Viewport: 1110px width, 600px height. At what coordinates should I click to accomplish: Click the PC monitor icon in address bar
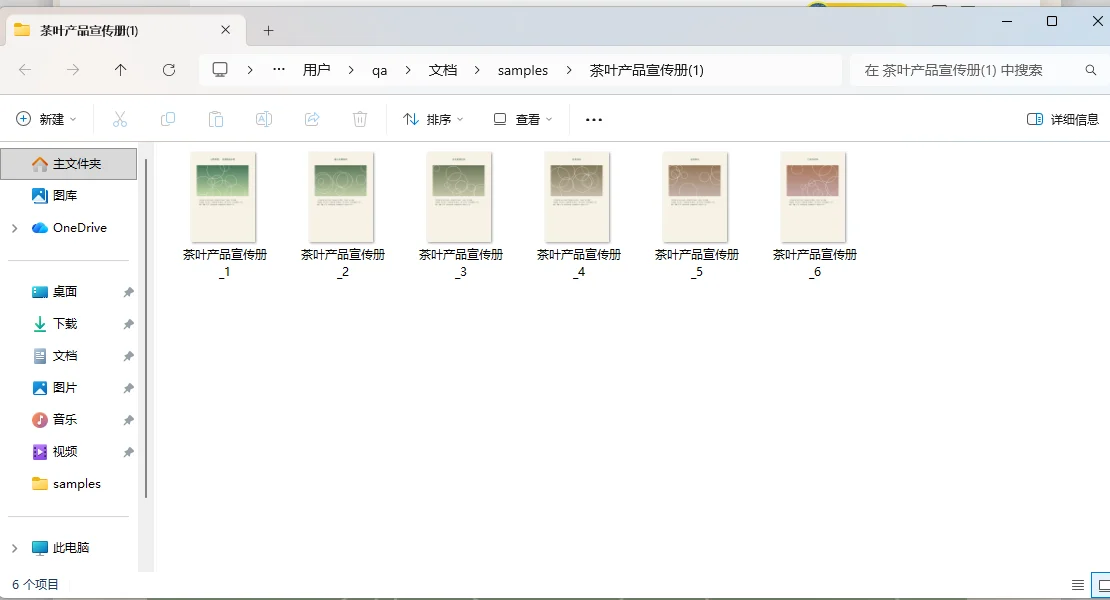(220, 69)
